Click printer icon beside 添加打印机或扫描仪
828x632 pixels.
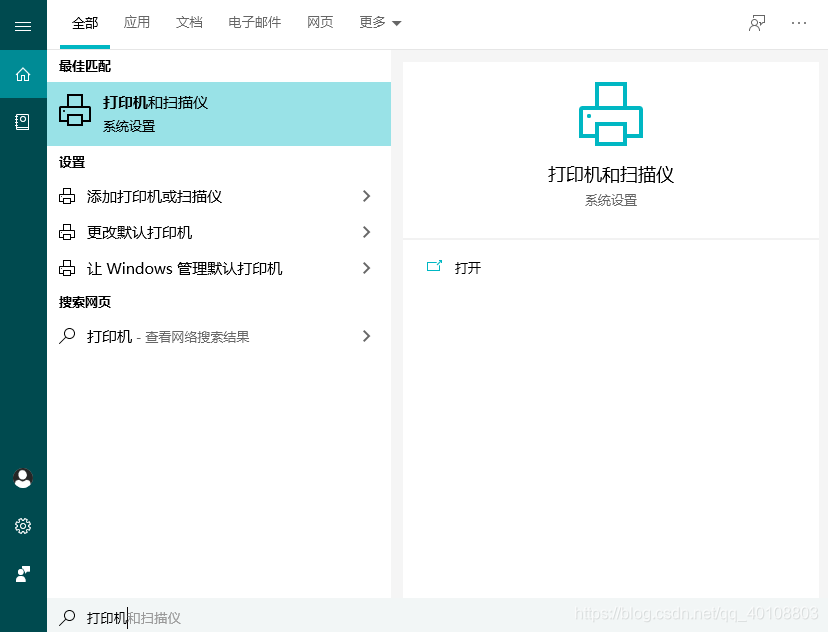click(67, 196)
